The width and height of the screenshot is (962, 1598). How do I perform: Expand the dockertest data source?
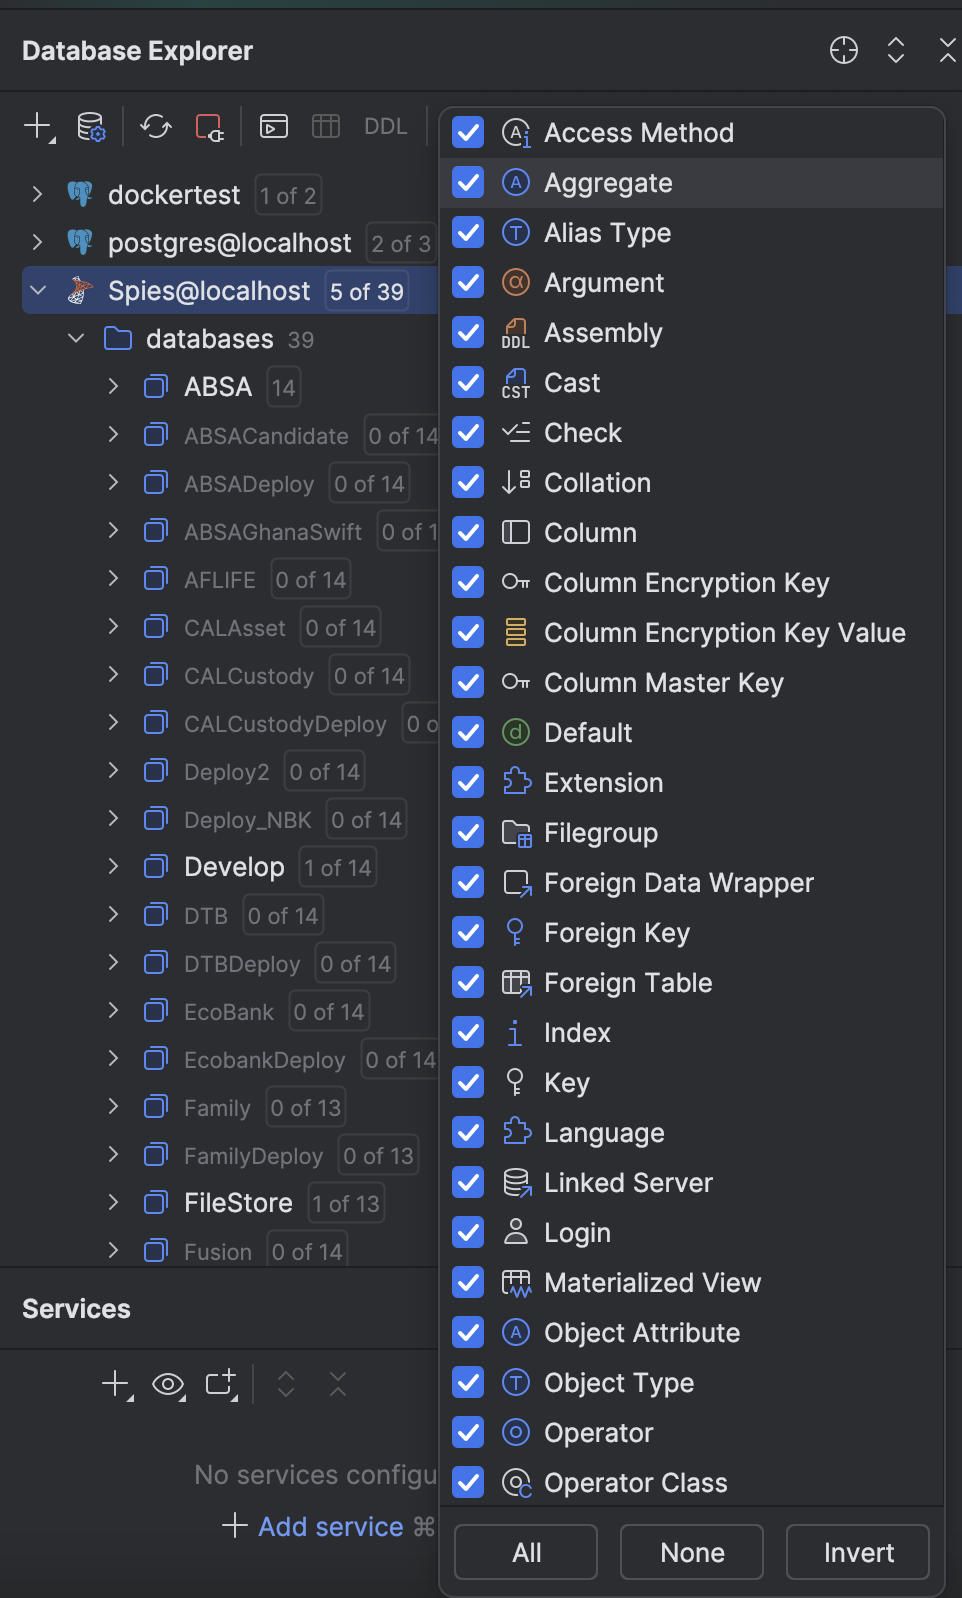point(37,194)
